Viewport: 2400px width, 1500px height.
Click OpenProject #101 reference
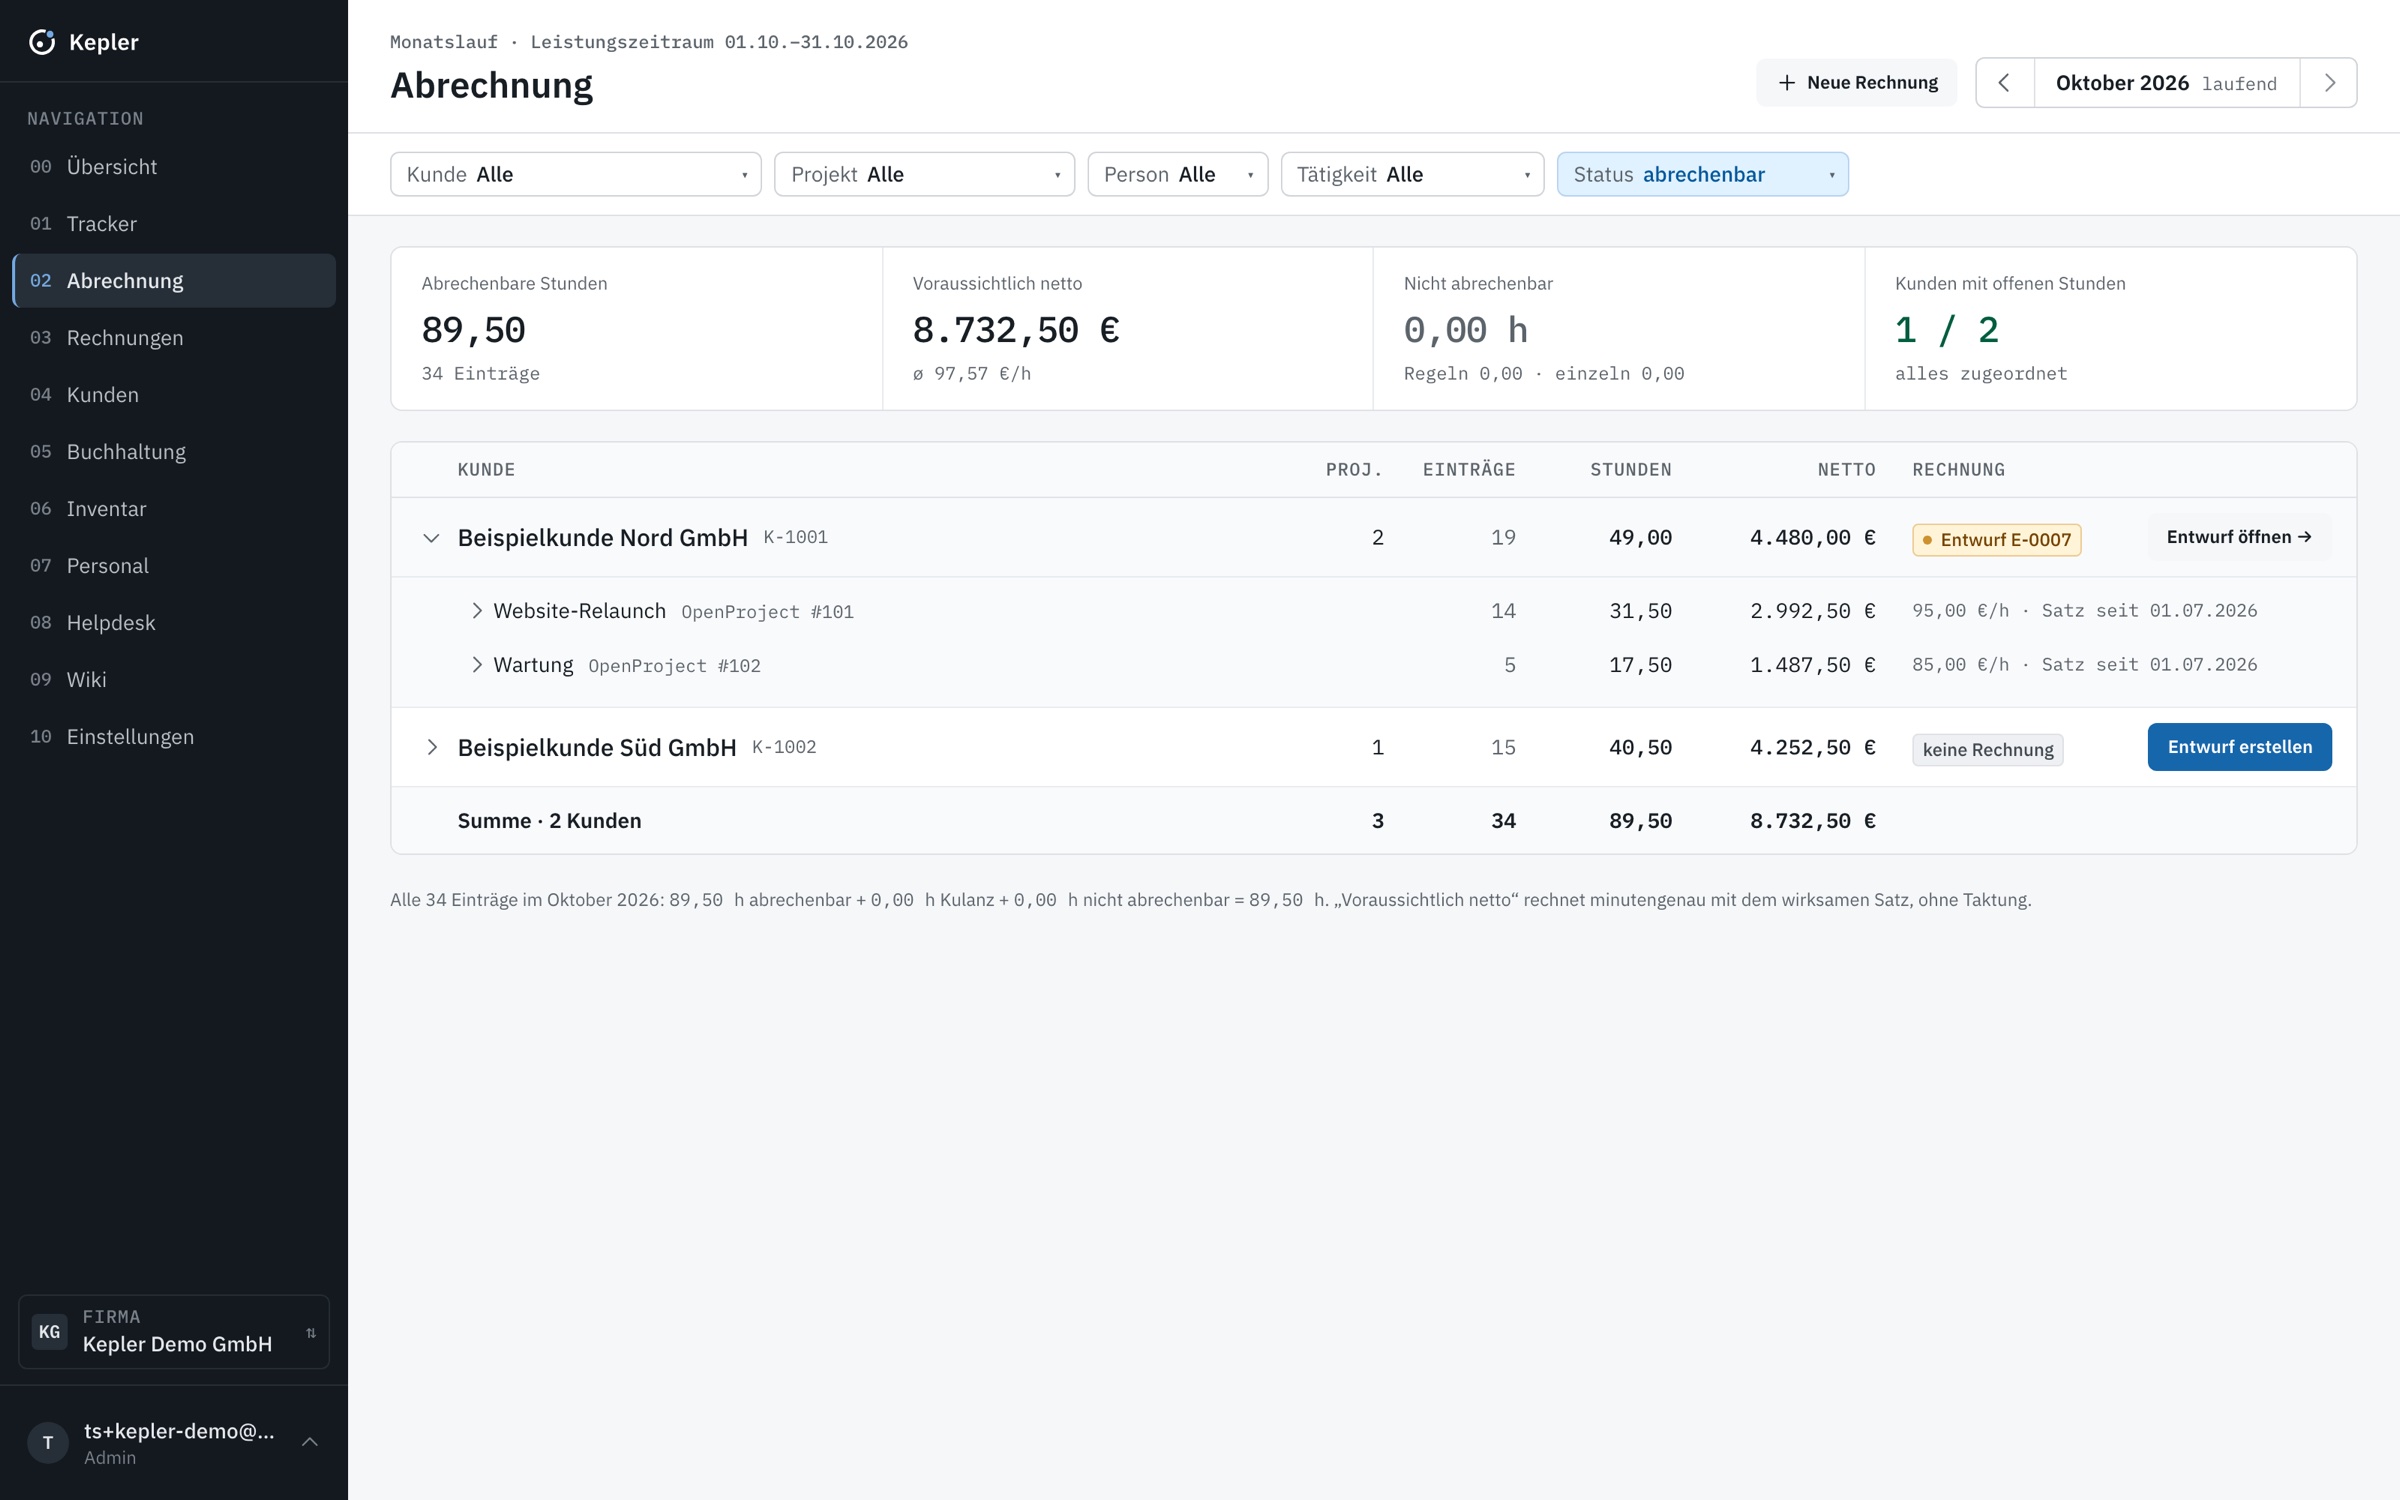point(768,612)
